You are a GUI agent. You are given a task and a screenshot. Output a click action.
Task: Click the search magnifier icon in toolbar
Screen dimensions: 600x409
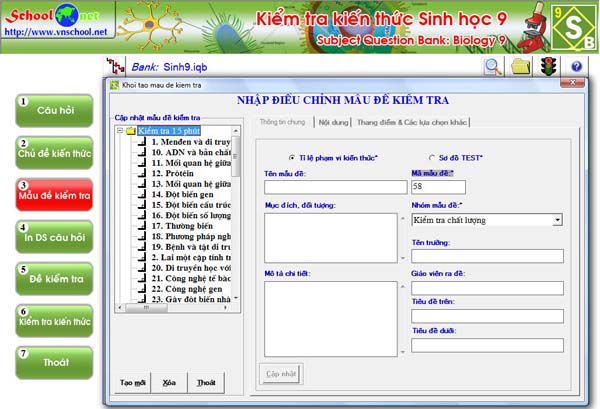pos(493,67)
